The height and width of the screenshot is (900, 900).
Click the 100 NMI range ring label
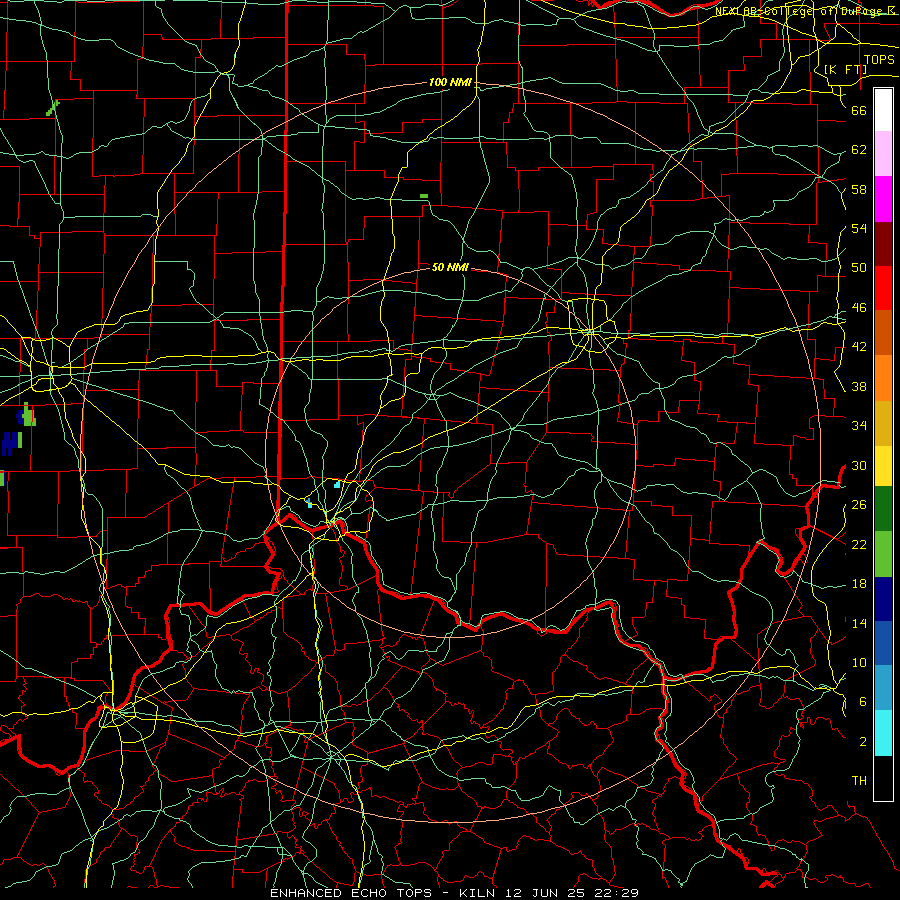(450, 83)
